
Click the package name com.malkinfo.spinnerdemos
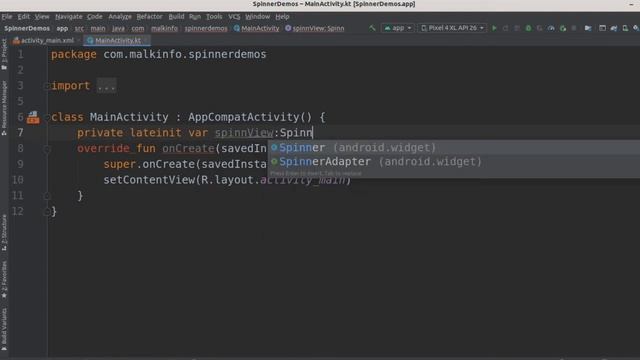[x=185, y=54]
